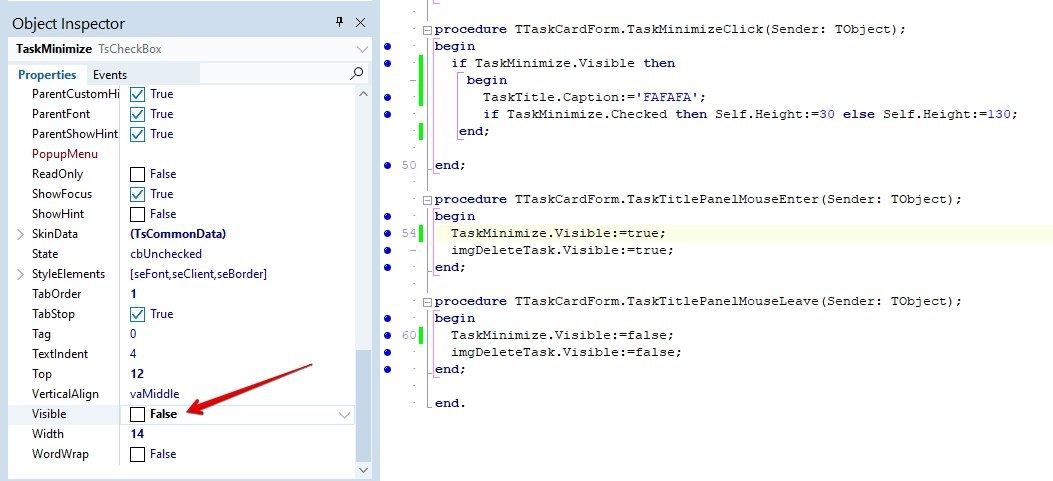Pin the Object Inspector panel
The width and height of the screenshot is (1053, 481).
tap(340, 22)
